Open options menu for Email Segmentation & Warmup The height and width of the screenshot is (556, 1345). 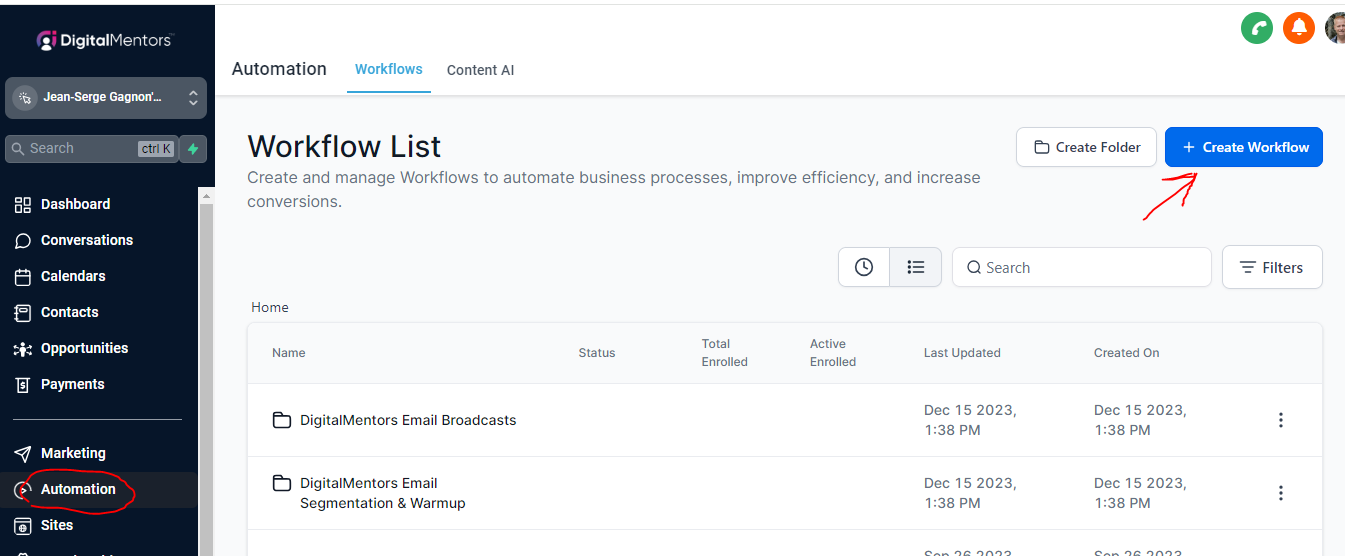[1280, 493]
